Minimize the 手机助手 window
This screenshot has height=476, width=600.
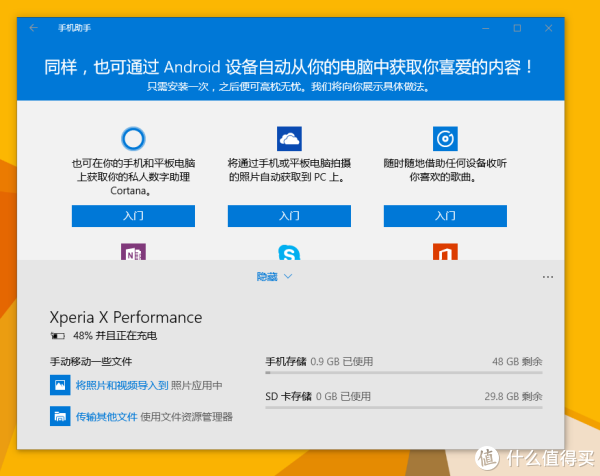[486, 28]
